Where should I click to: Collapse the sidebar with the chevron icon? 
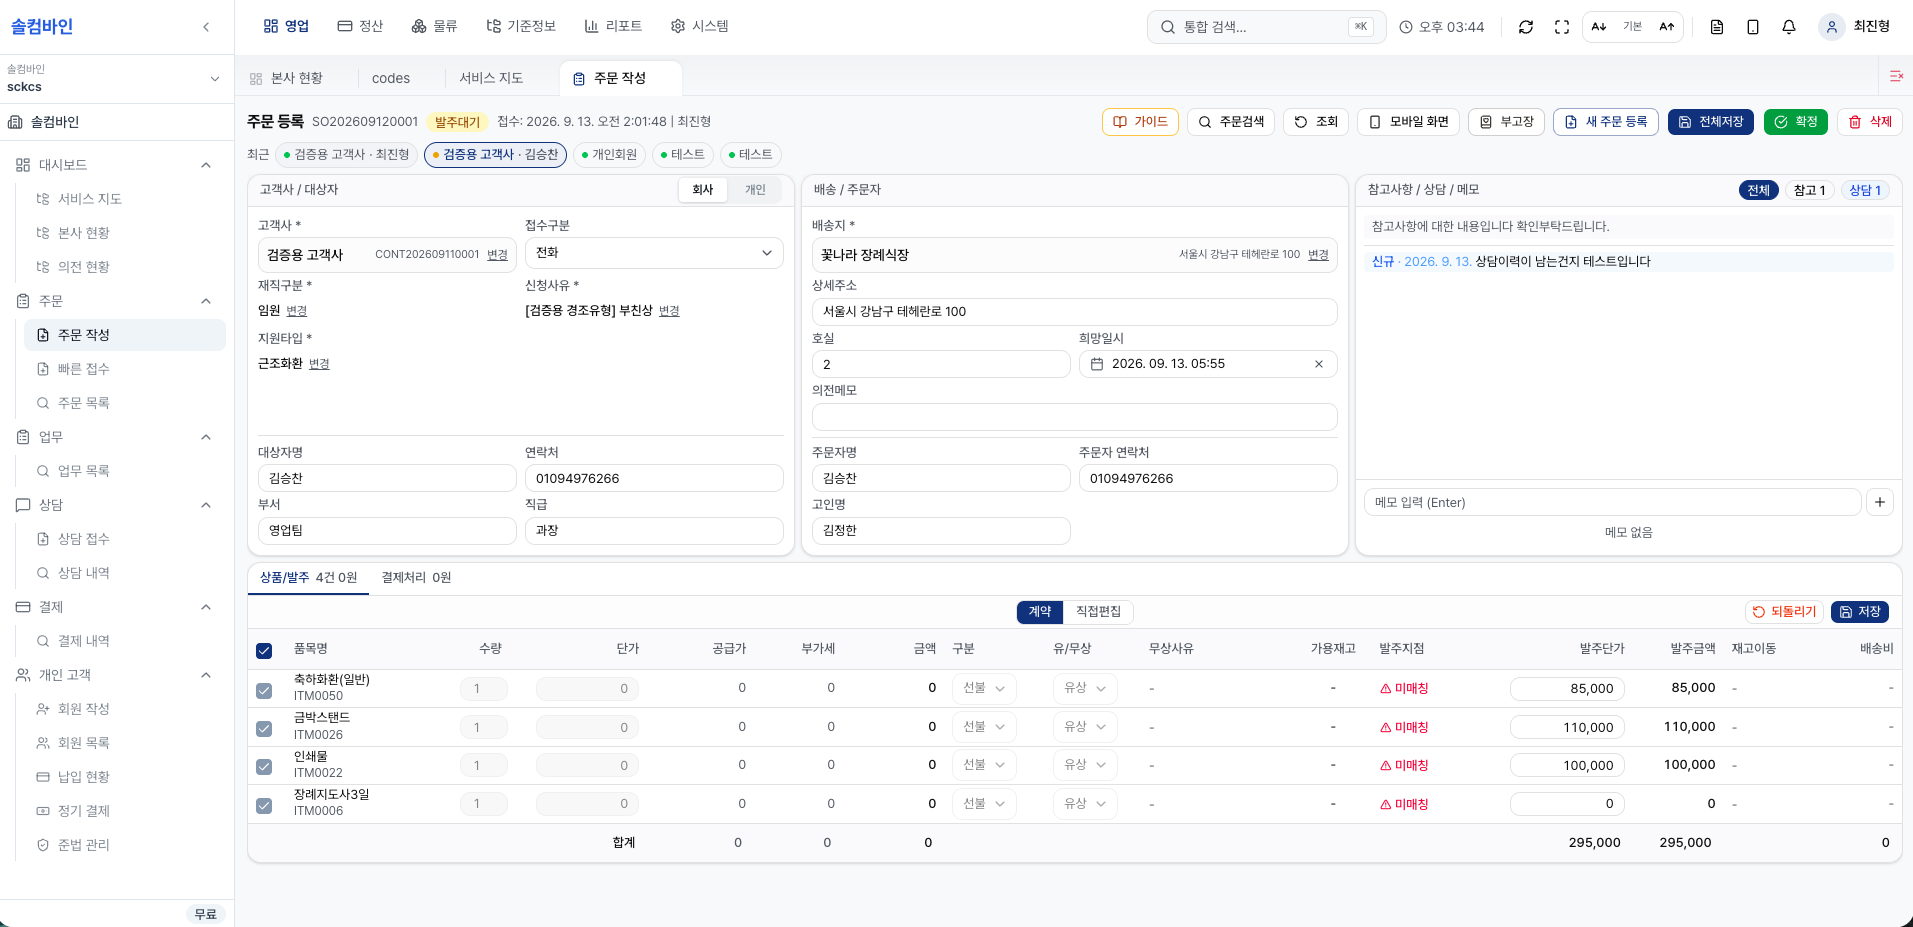click(206, 27)
